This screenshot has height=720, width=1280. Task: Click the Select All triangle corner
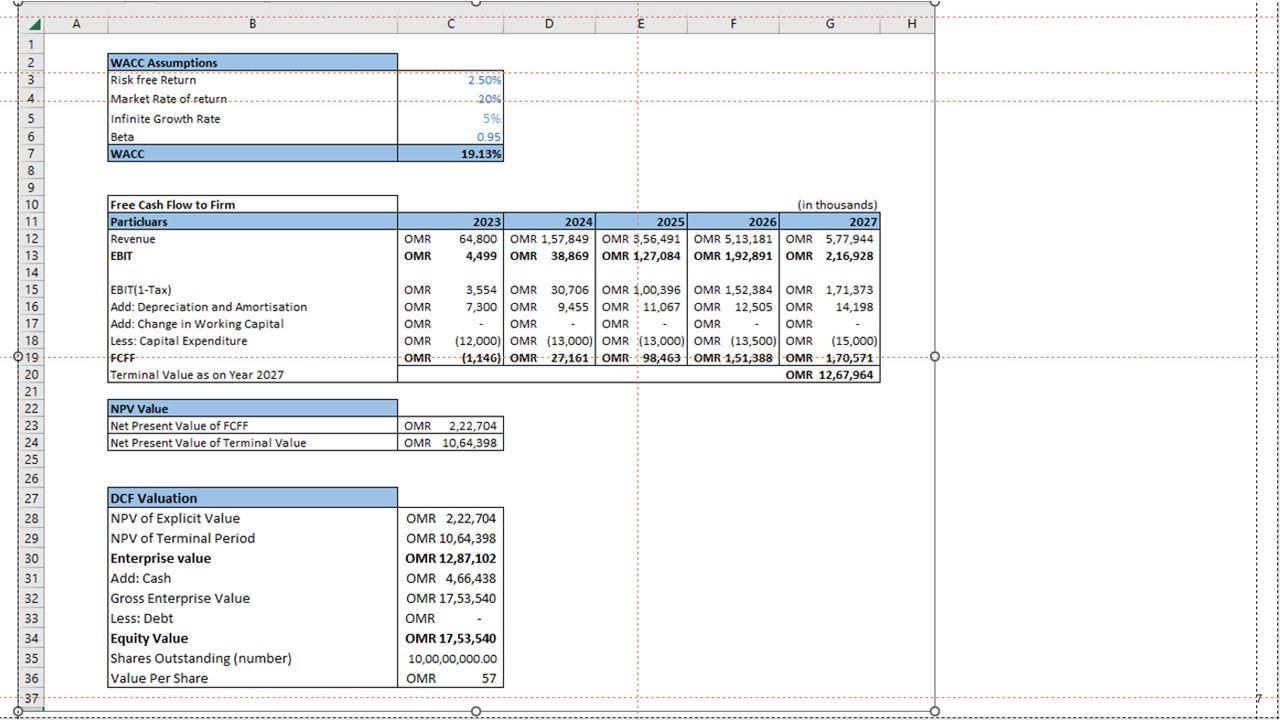click(x=34, y=24)
